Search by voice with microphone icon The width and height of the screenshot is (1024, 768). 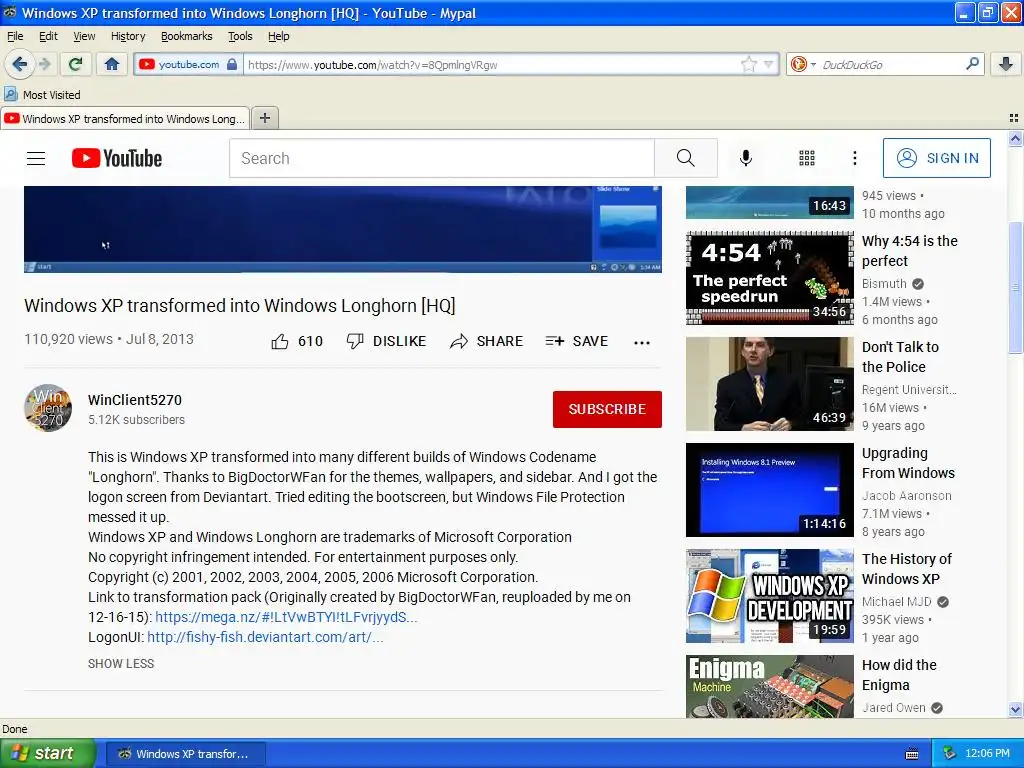(746, 158)
